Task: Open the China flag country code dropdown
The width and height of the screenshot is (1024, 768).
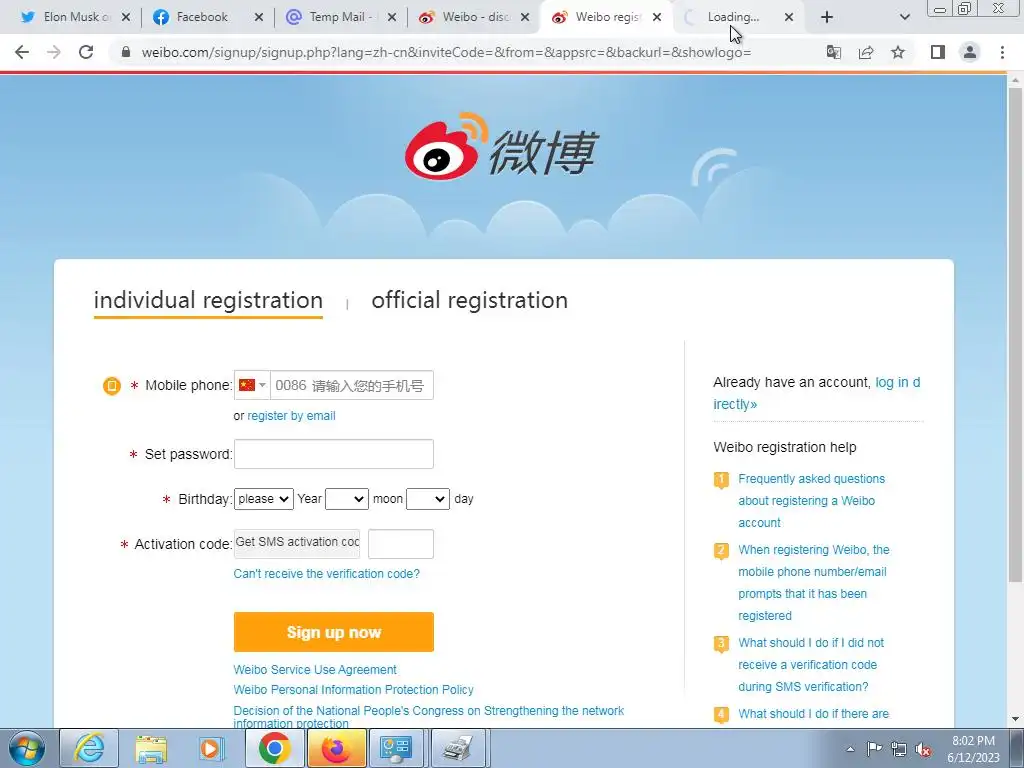Action: coord(252,385)
